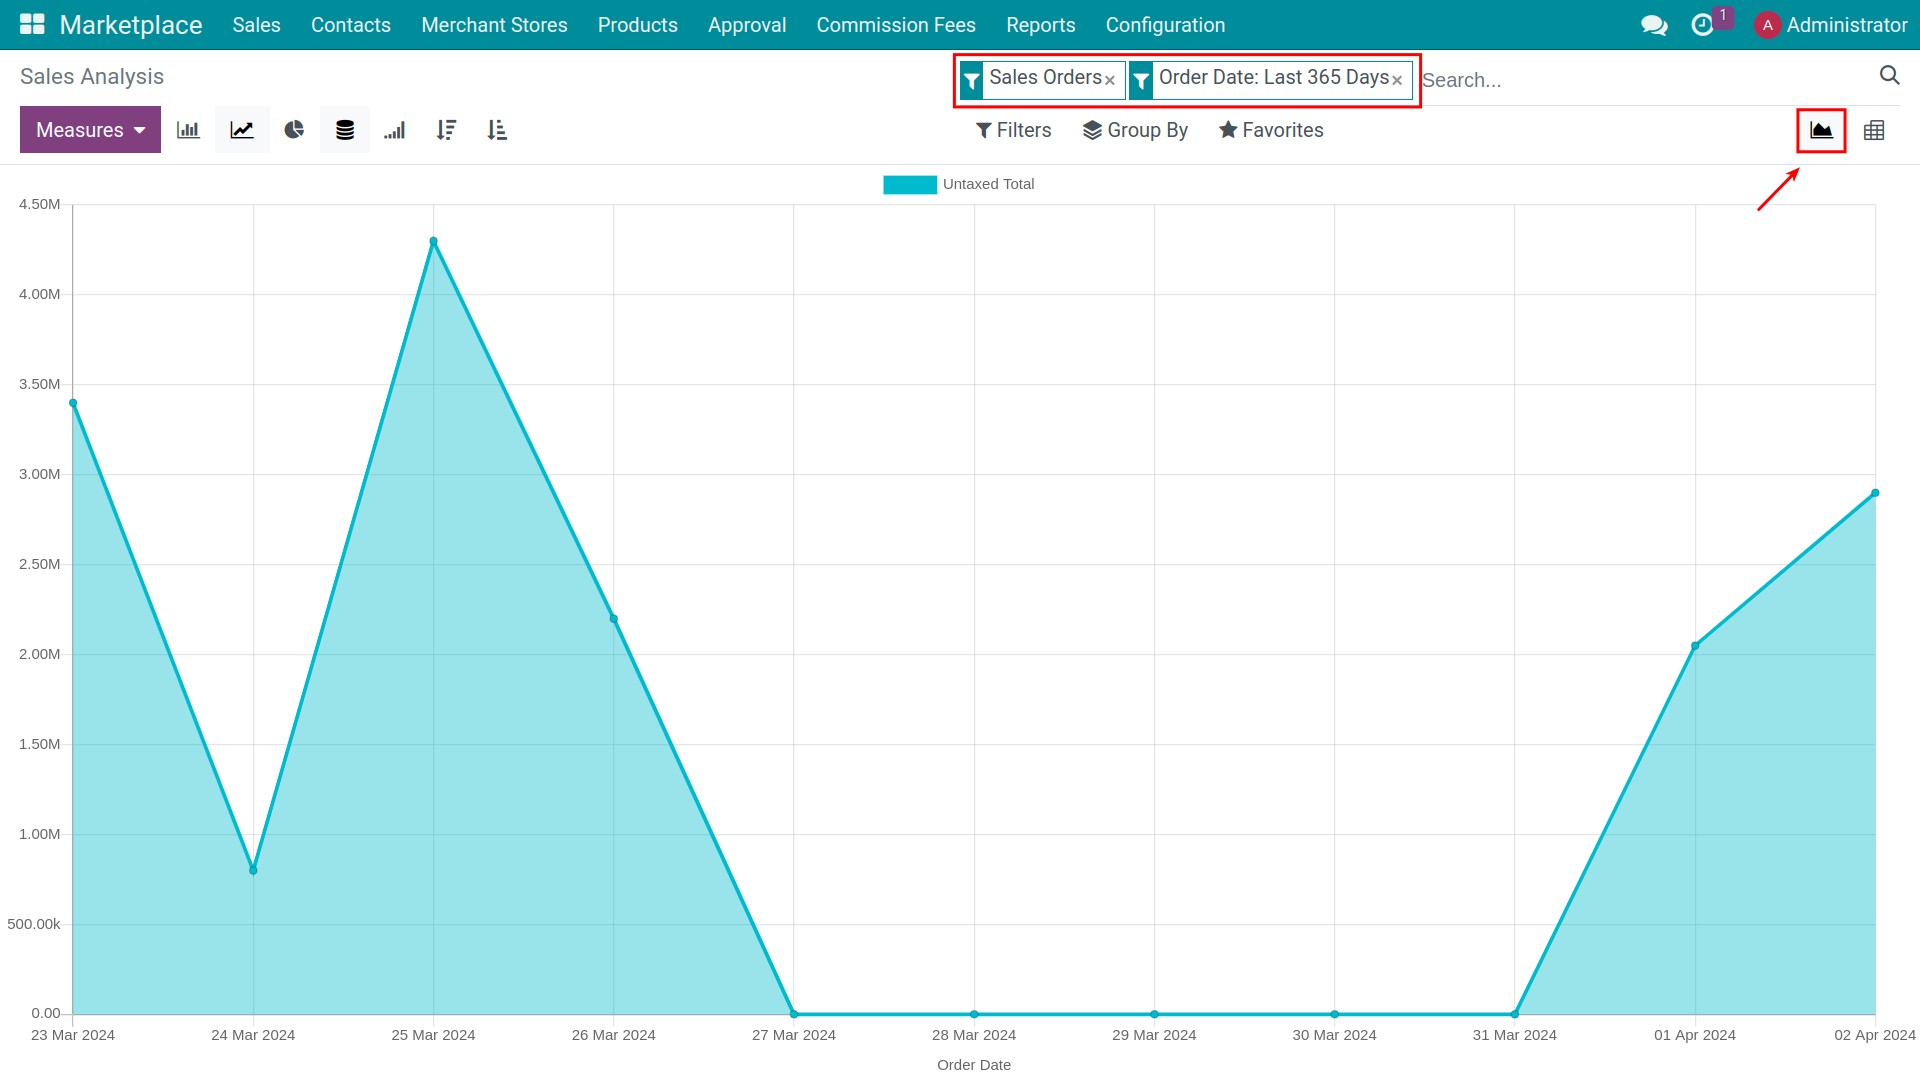Sort the chart data ascending
Image resolution: width=1920 pixels, height=1080 pixels.
click(497, 130)
